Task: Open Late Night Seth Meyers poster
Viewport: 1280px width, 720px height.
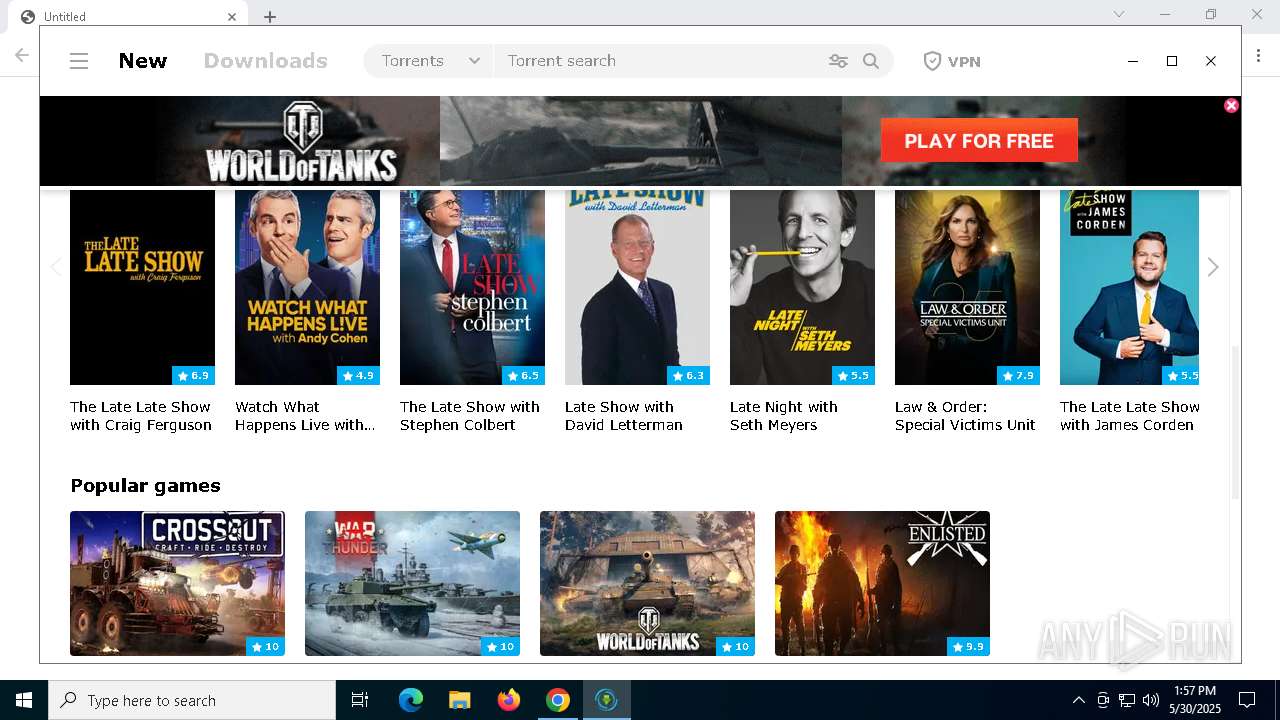Action: tap(802, 287)
